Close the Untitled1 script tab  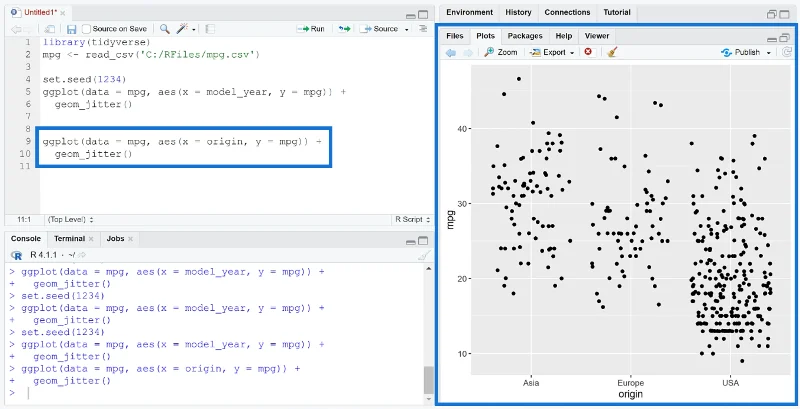62,12
